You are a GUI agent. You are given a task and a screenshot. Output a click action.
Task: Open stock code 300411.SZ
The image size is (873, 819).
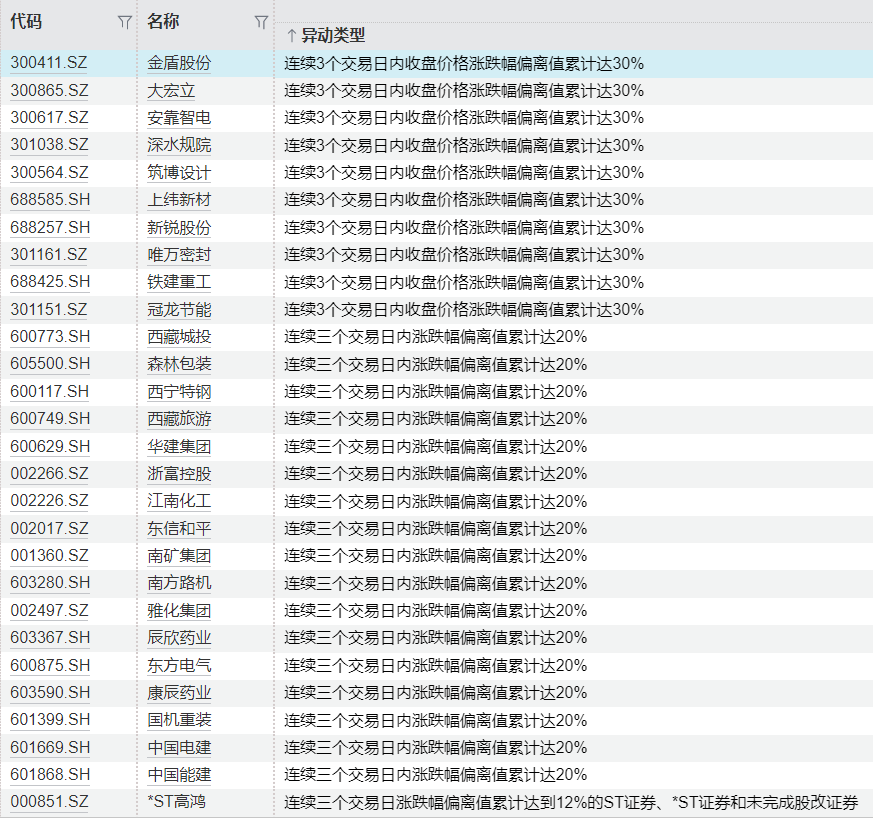[x=49, y=63]
